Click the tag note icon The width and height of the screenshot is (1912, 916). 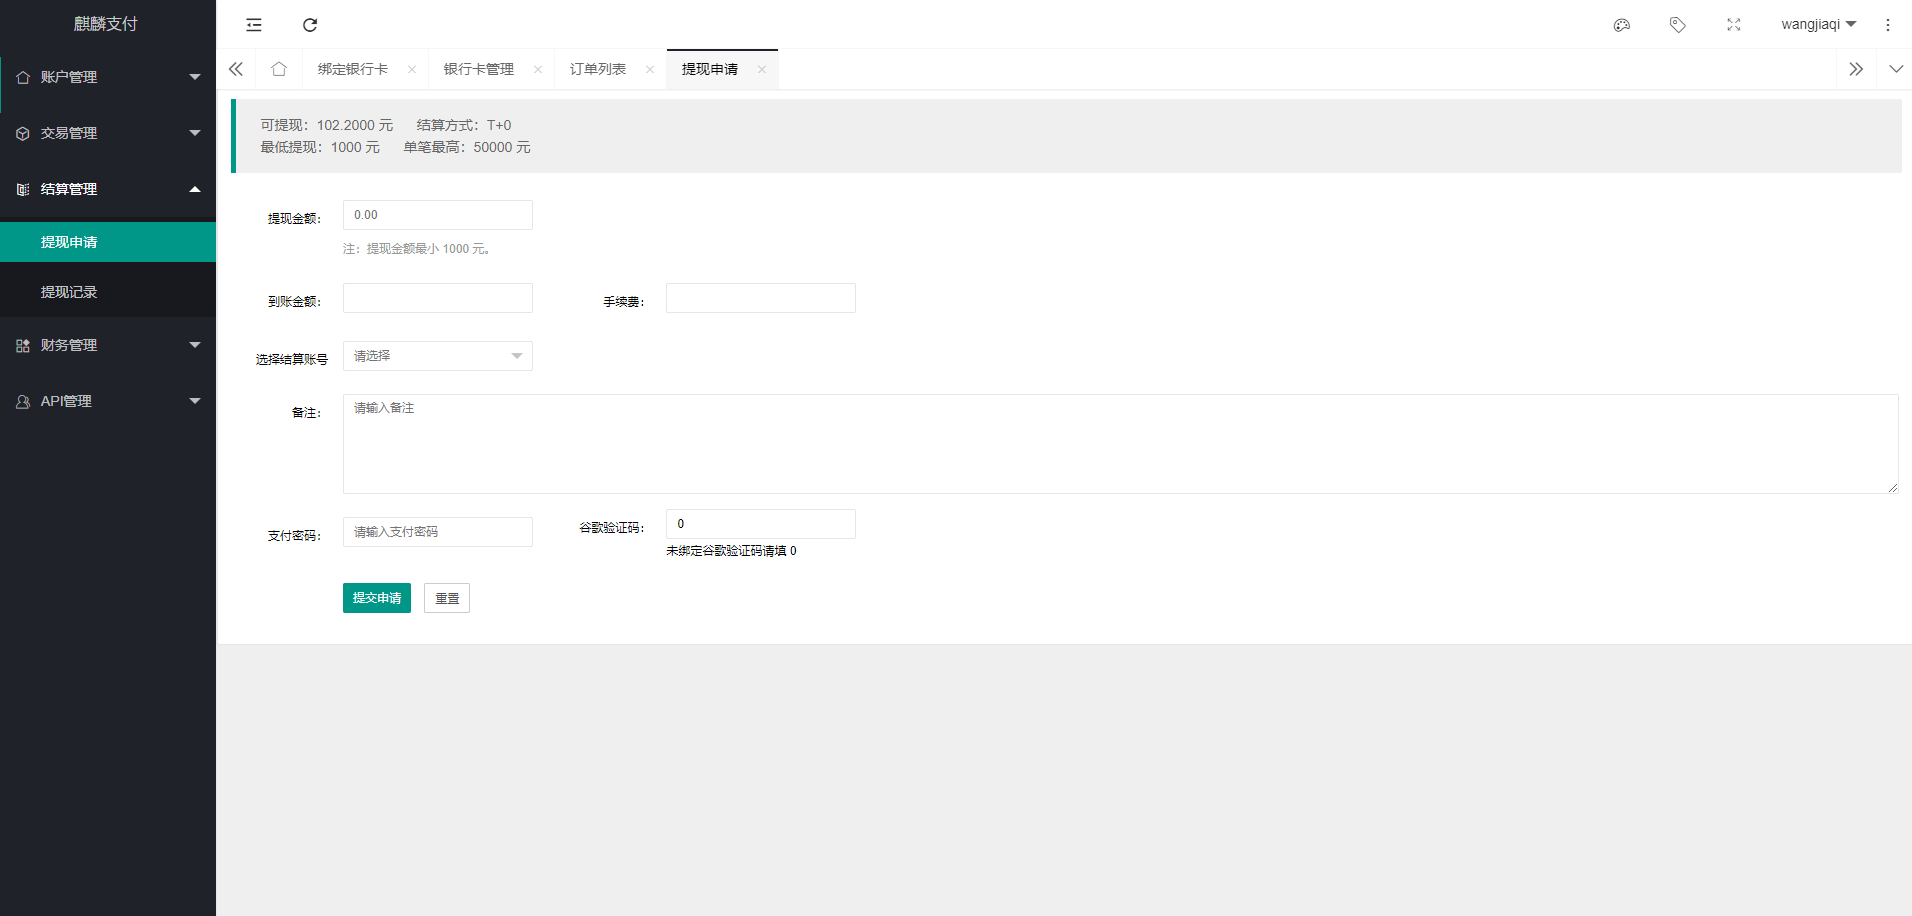(1678, 25)
